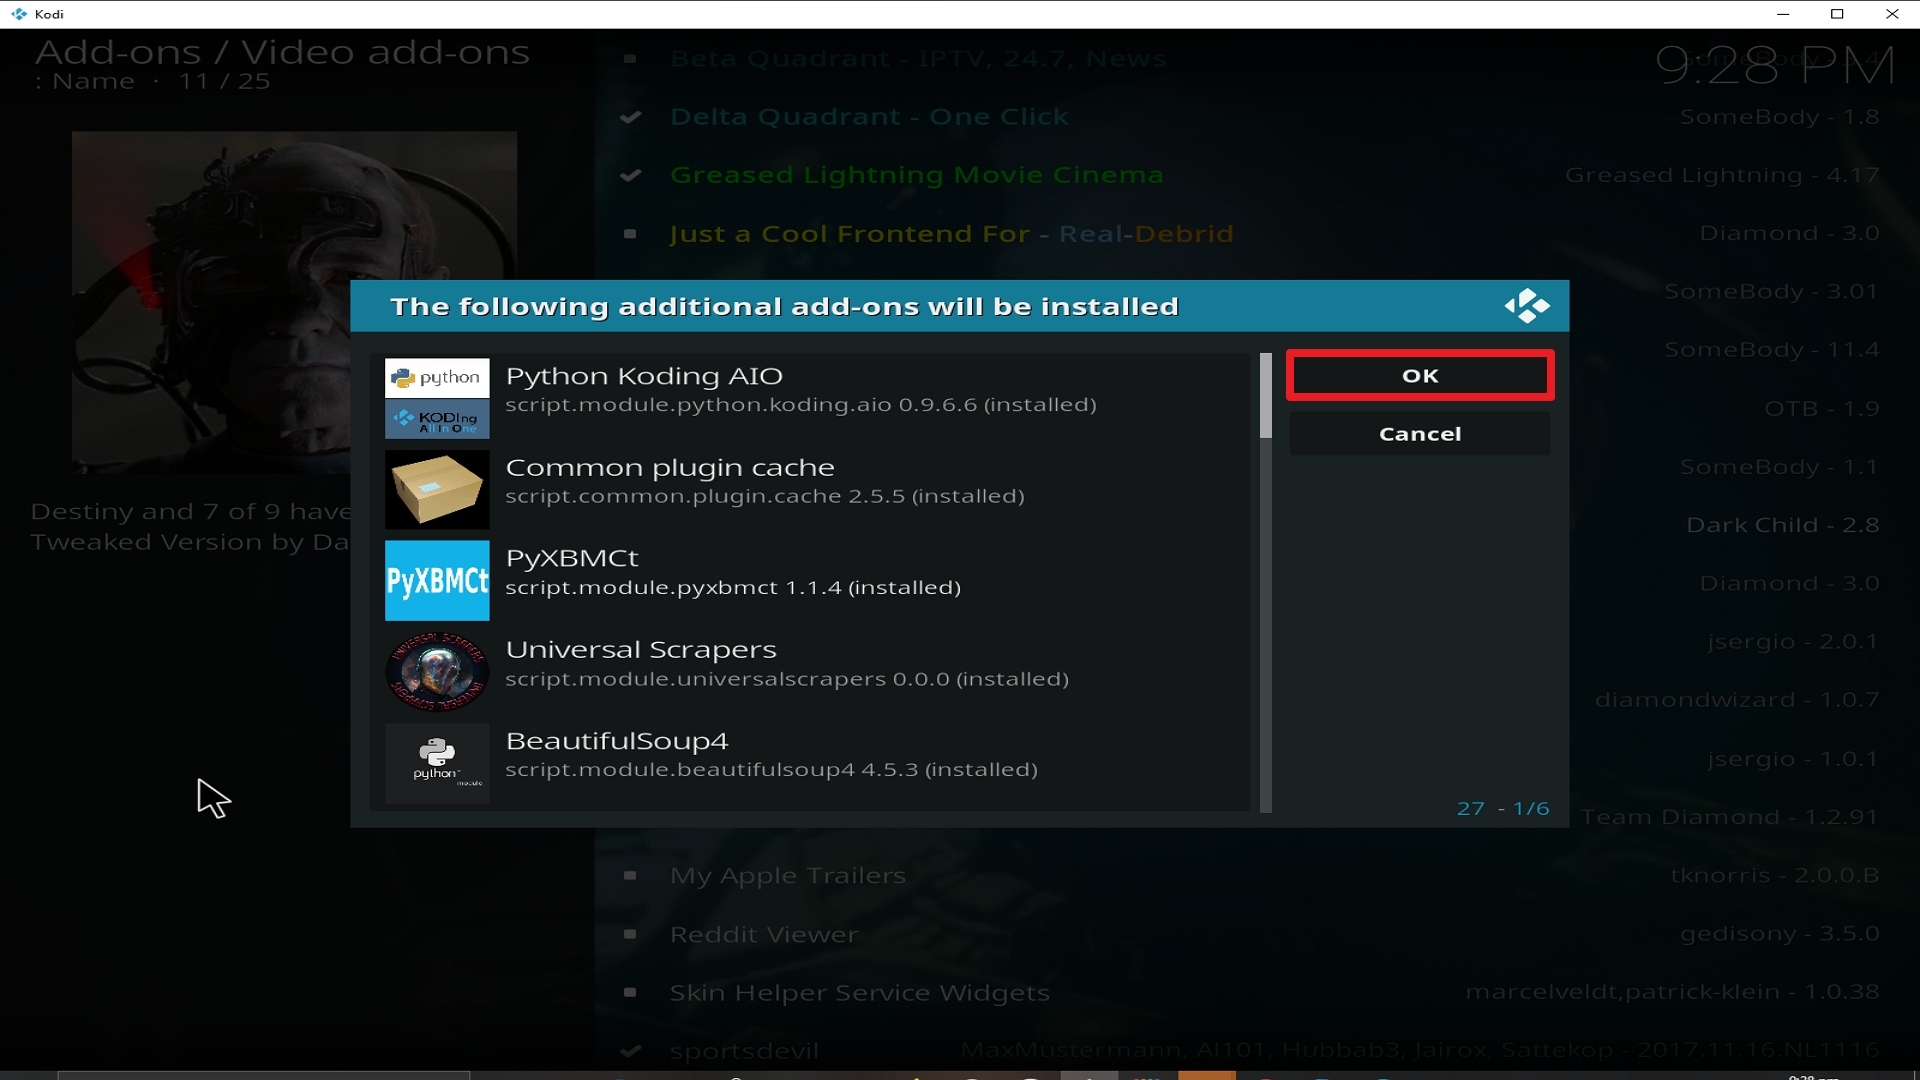Screen dimensions: 1920x1080
Task: Click the Greased Lightning - 4.17 version label
Action: 1722,175
